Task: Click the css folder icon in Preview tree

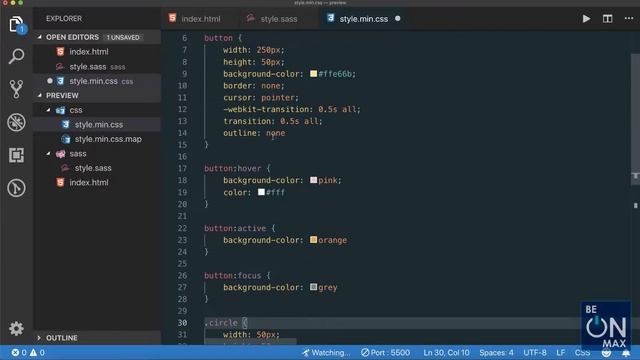Action: pyautogui.click(x=60, y=110)
